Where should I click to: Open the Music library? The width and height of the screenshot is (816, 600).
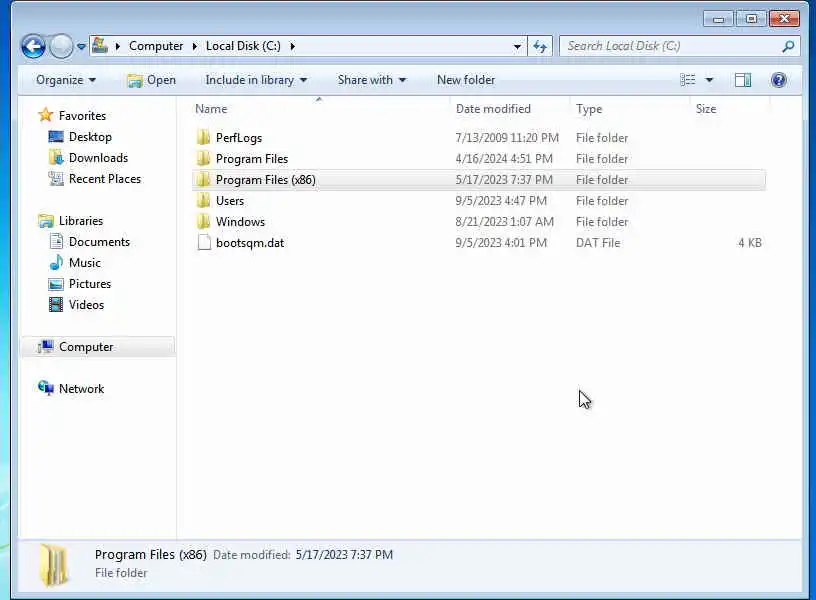point(85,263)
